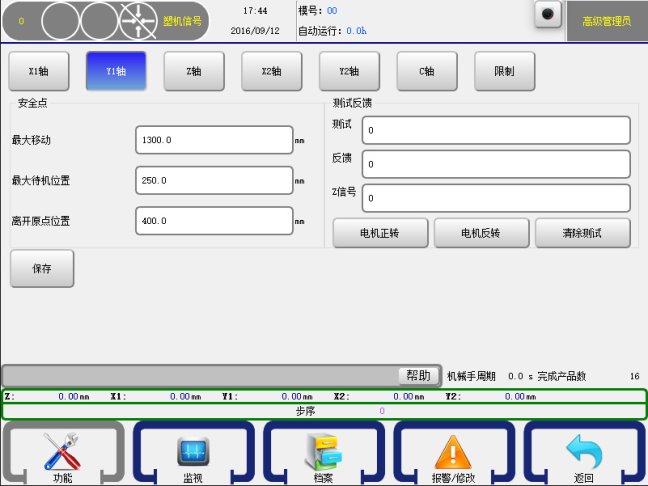The height and width of the screenshot is (486, 648).
Task: Edit the 离开原点位置 field value 400.0
Action: tap(214, 221)
